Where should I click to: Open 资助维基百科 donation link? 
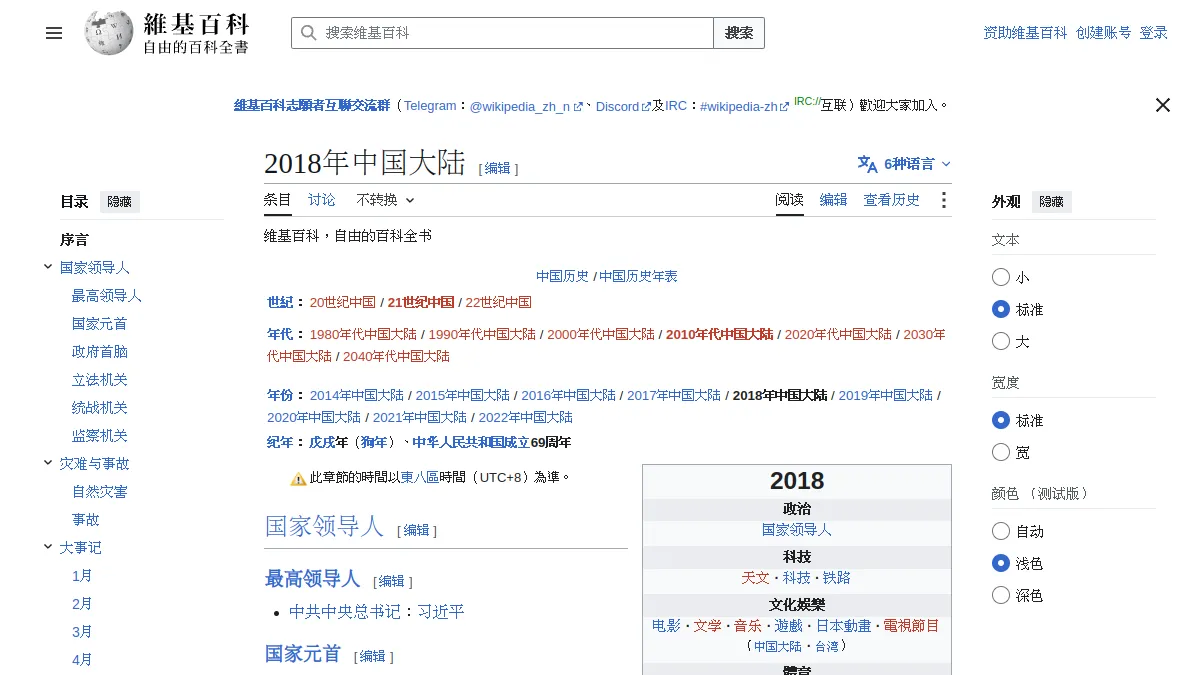click(1026, 33)
